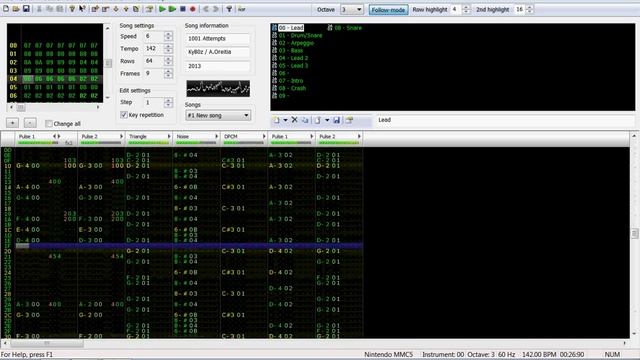
Task: Increase the Frames stepper value
Action: [168, 71]
